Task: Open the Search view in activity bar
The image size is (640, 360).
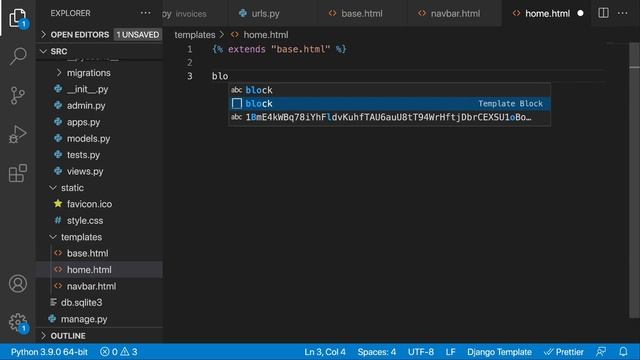Action: pos(18,56)
